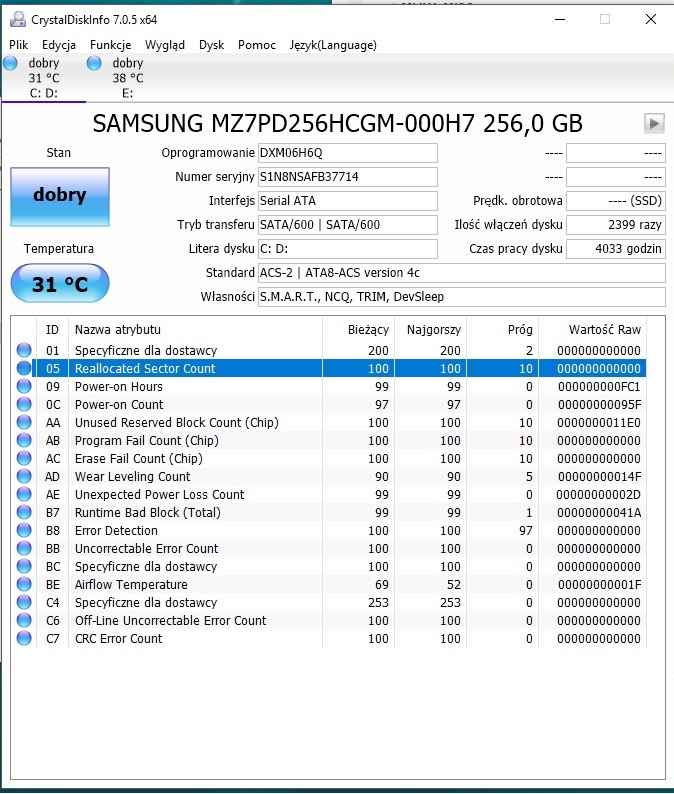
Task: Click the Wartość Raw column header
Action: [x=592, y=330]
